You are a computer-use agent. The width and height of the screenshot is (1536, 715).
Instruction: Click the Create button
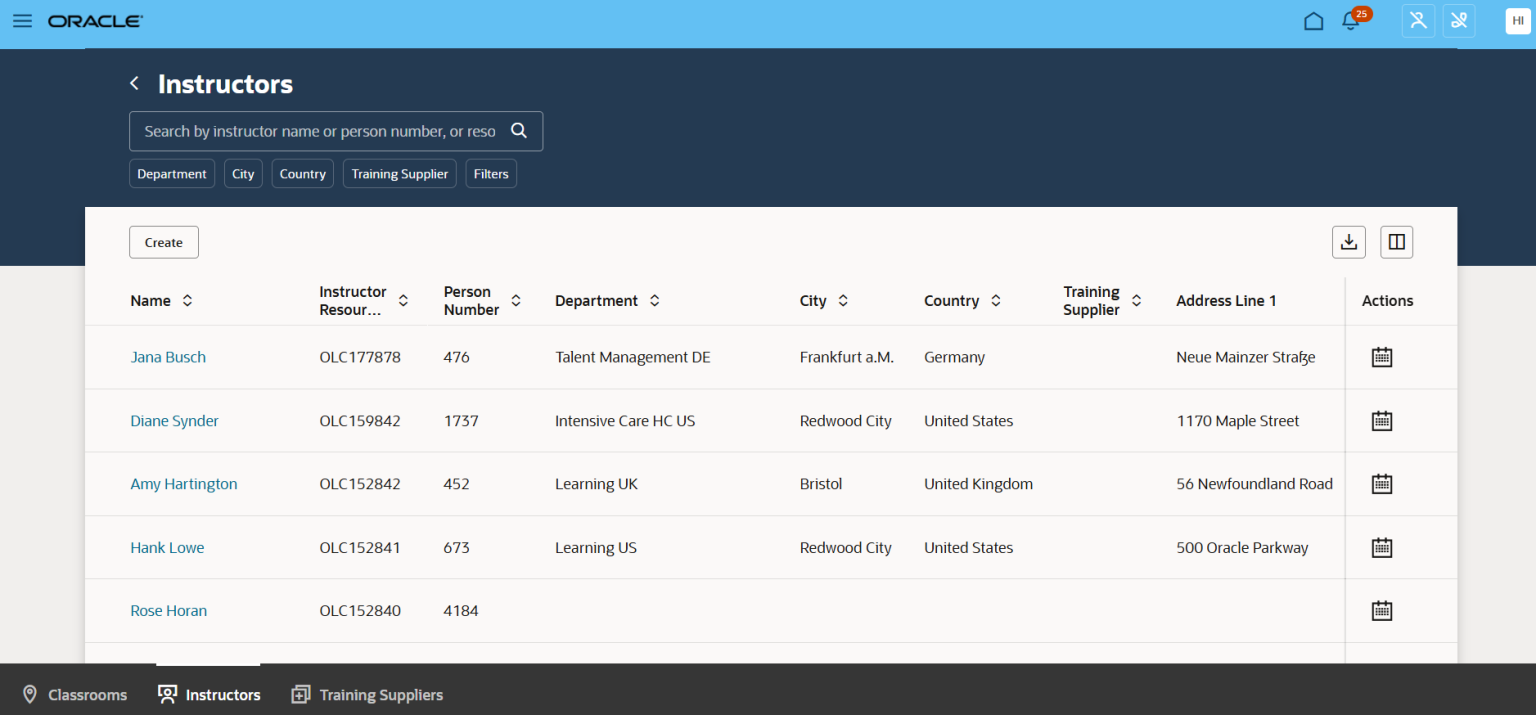163,241
